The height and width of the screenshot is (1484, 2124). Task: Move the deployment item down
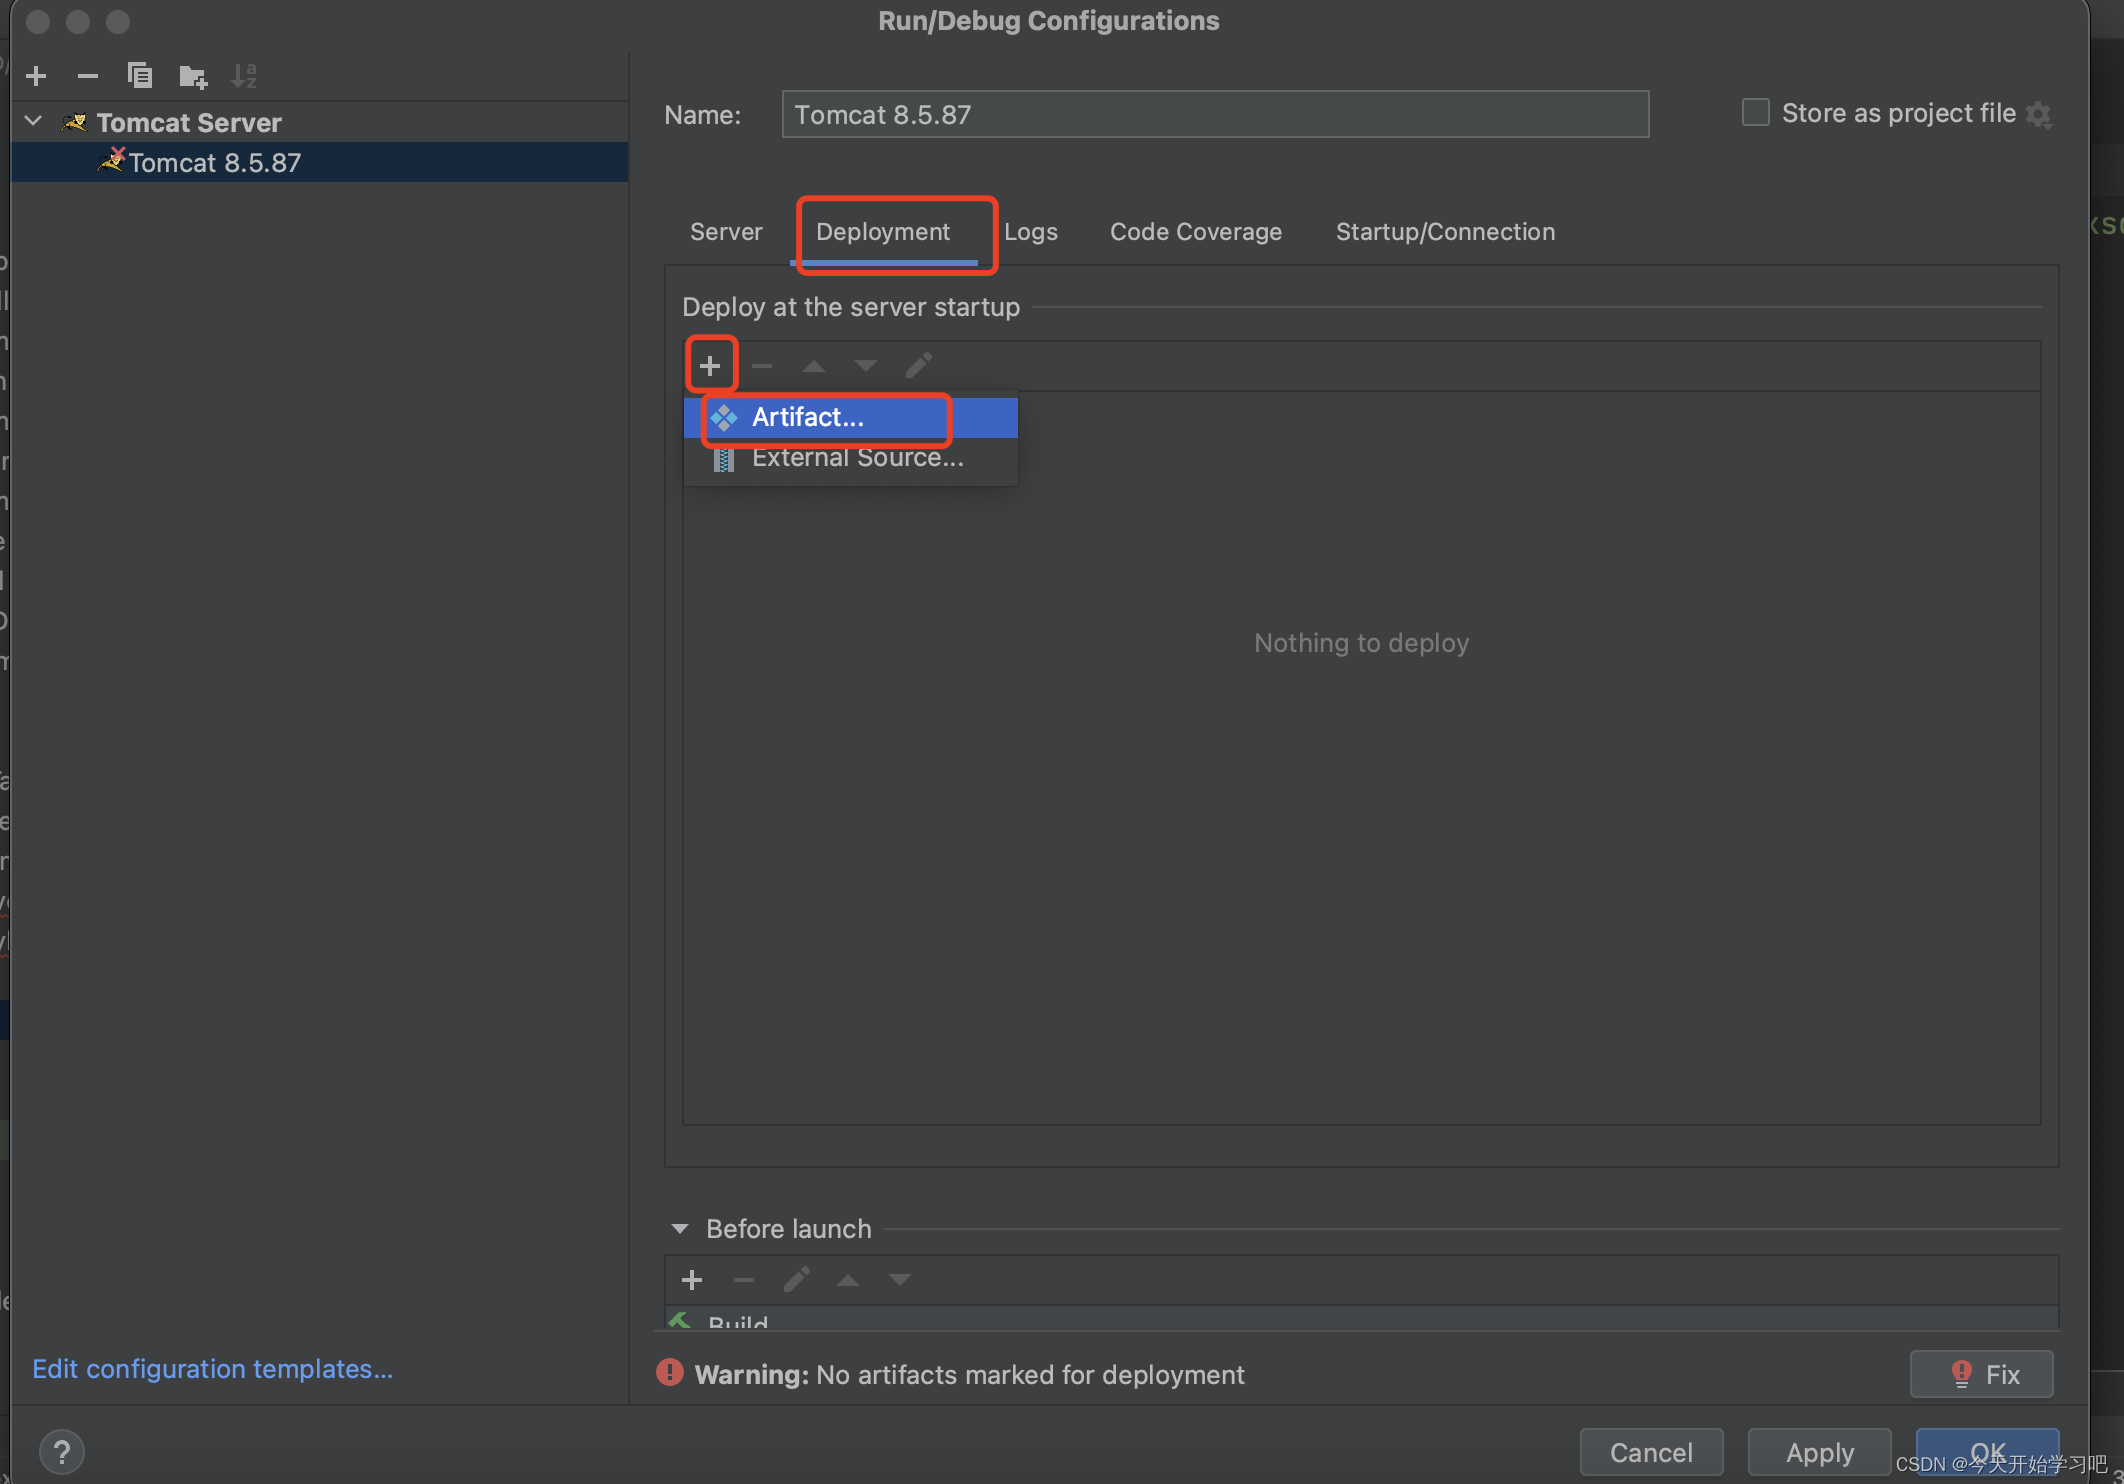[866, 366]
